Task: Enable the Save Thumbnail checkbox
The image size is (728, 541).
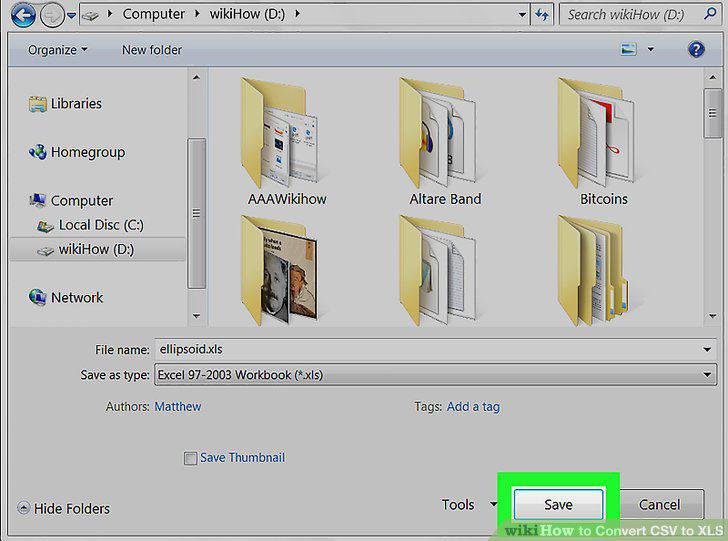Action: (x=190, y=458)
